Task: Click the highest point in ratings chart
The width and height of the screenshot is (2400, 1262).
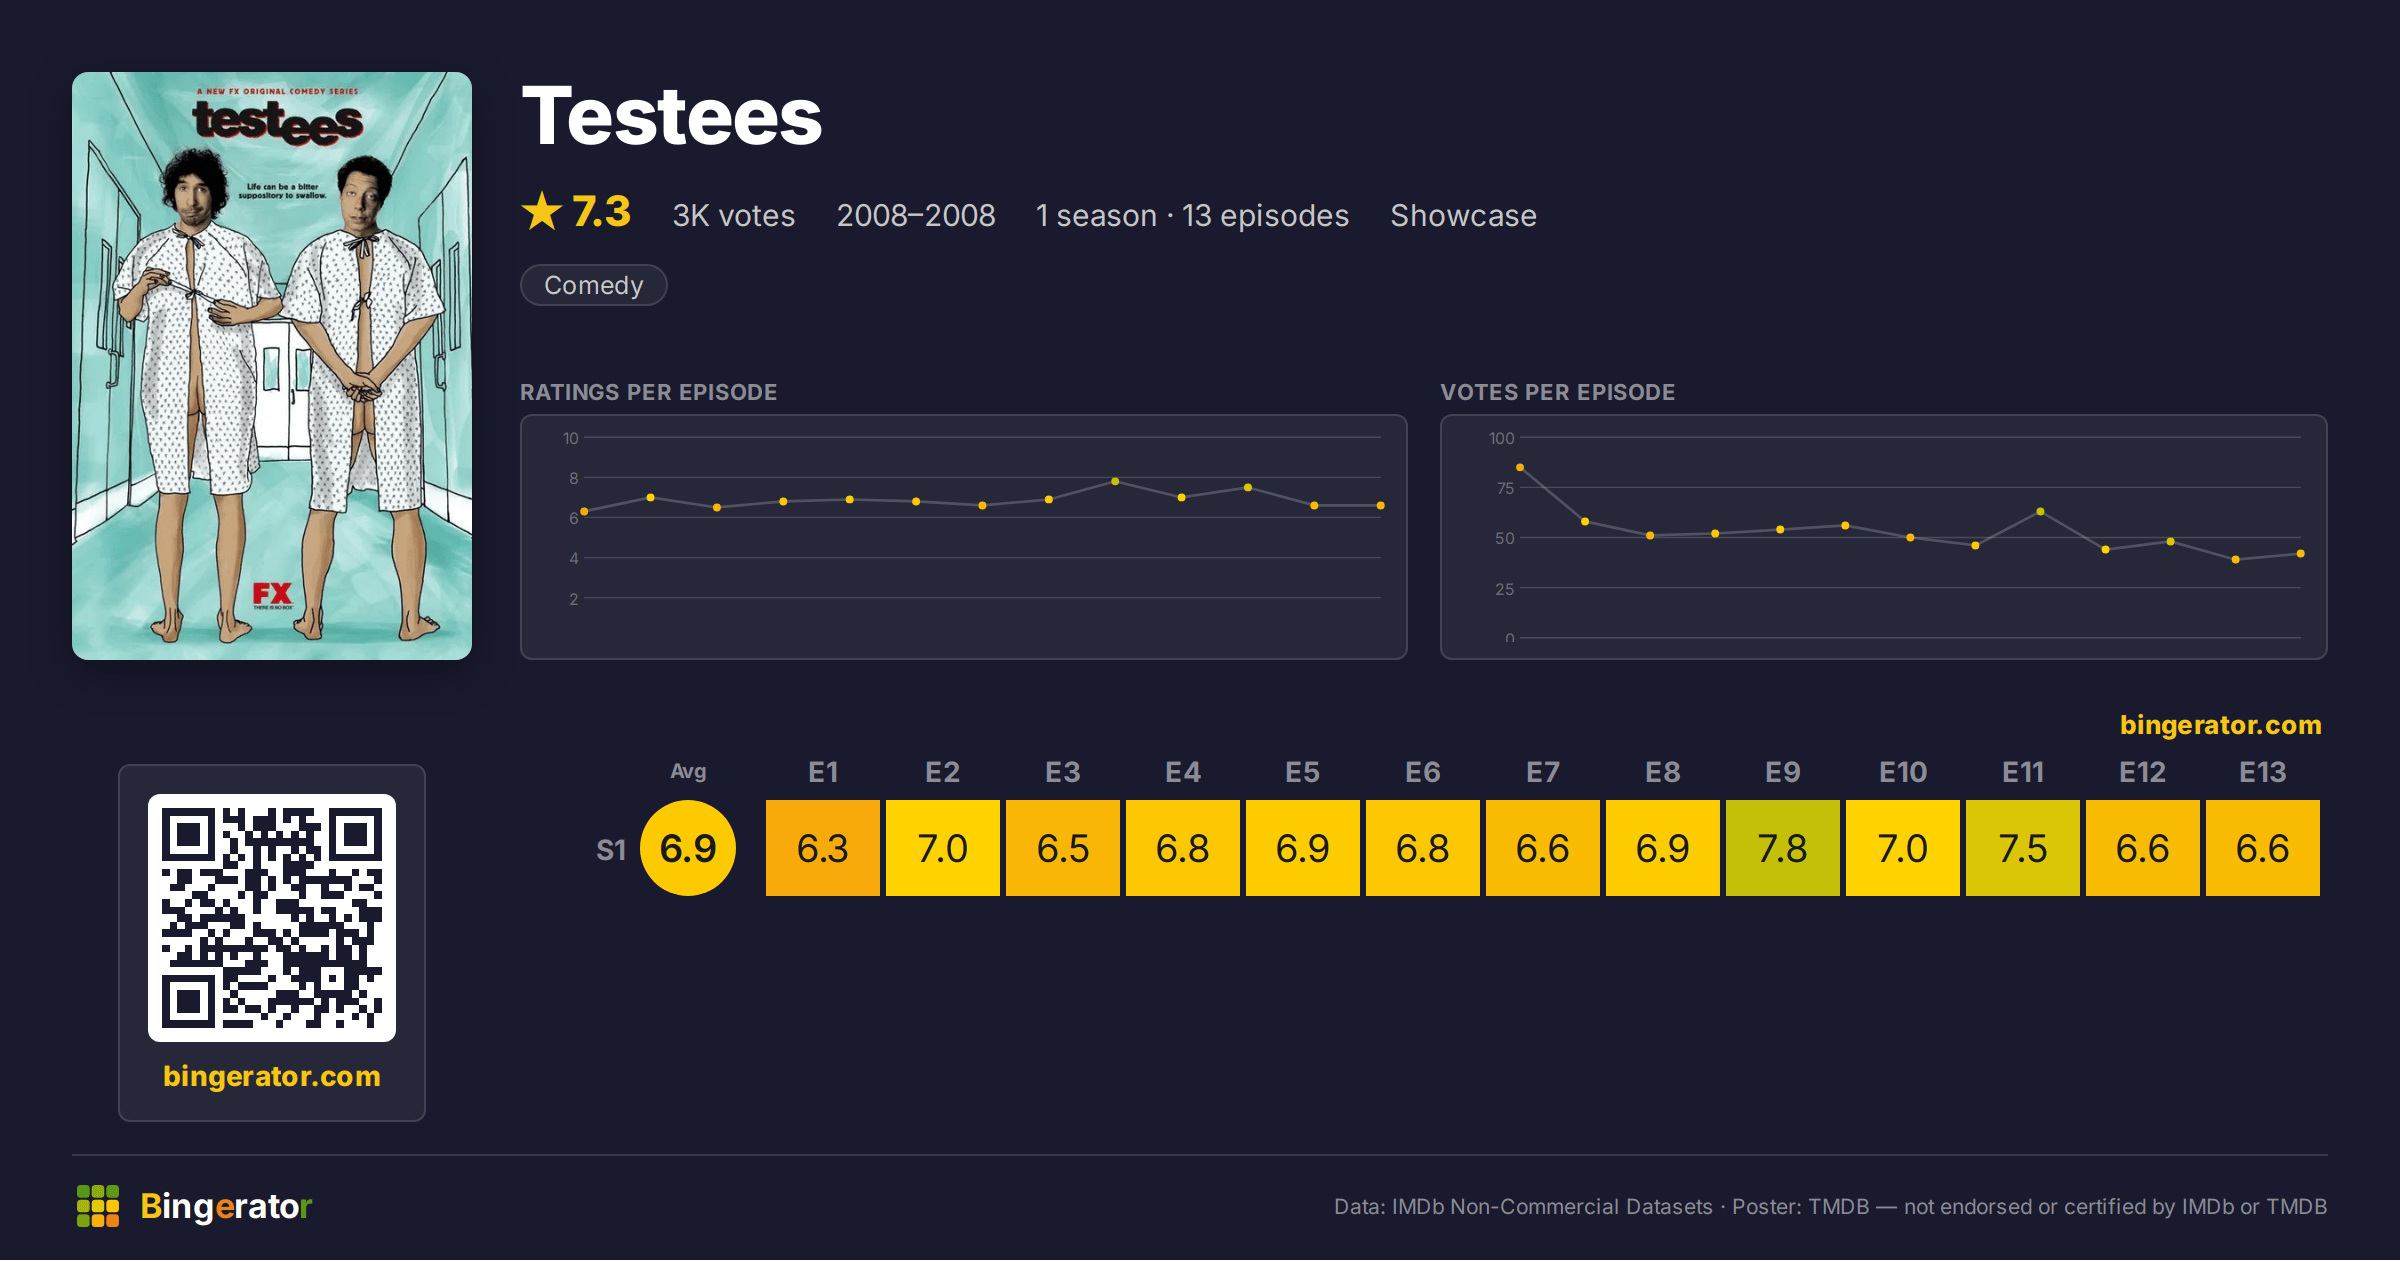Action: pos(1115,481)
